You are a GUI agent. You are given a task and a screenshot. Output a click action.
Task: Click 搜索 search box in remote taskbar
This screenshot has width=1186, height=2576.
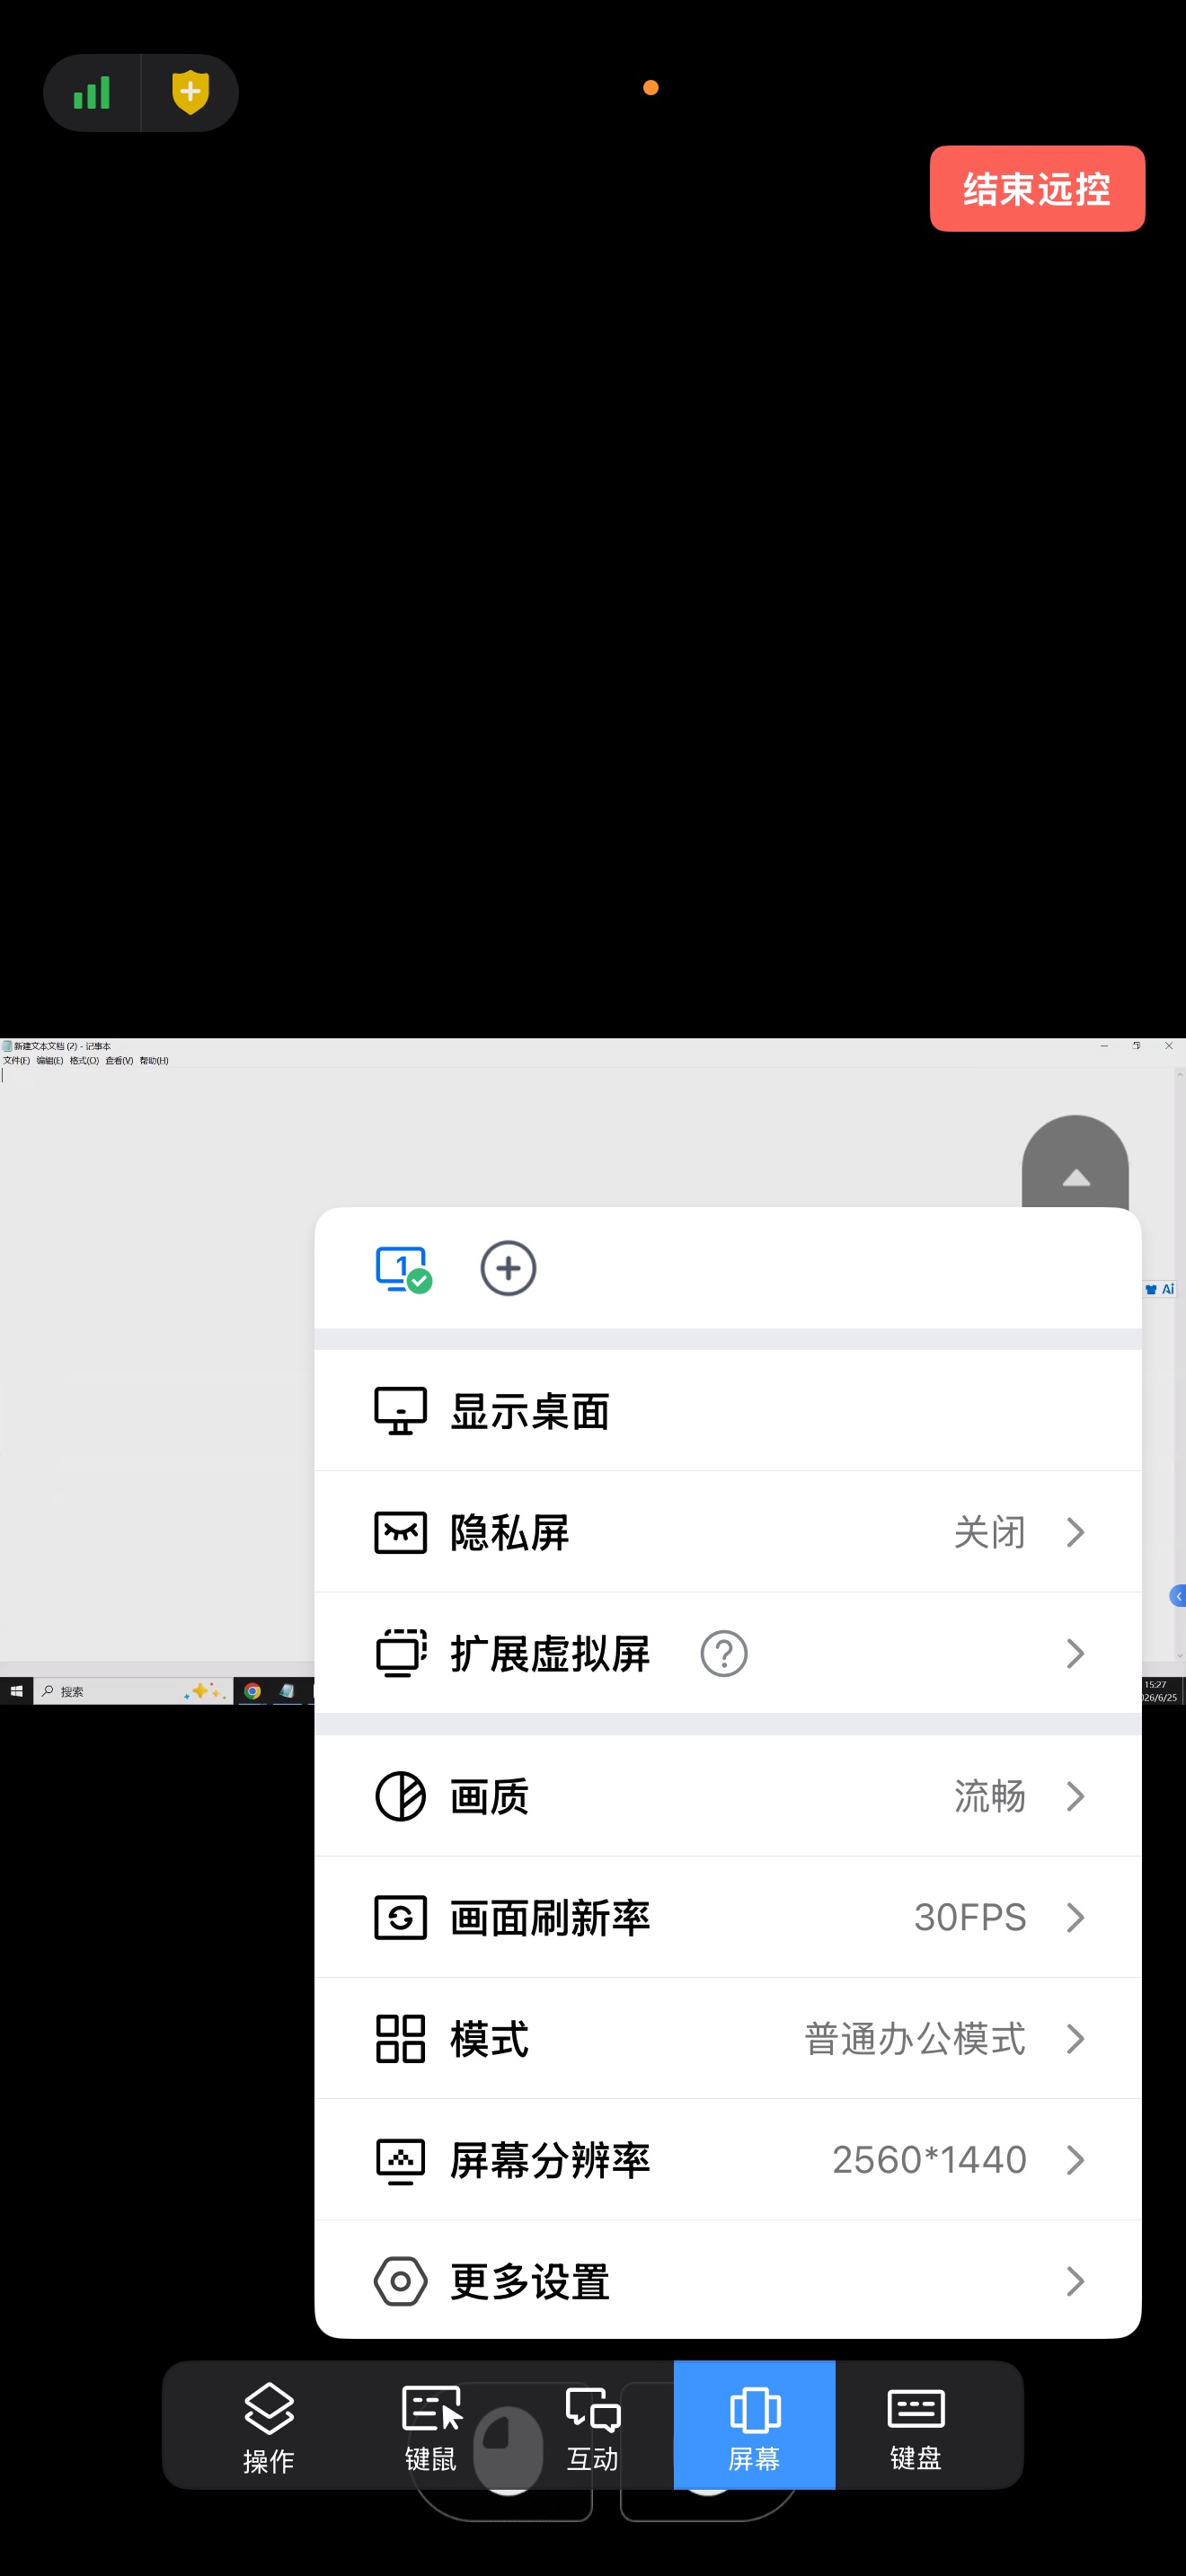[x=133, y=1690]
